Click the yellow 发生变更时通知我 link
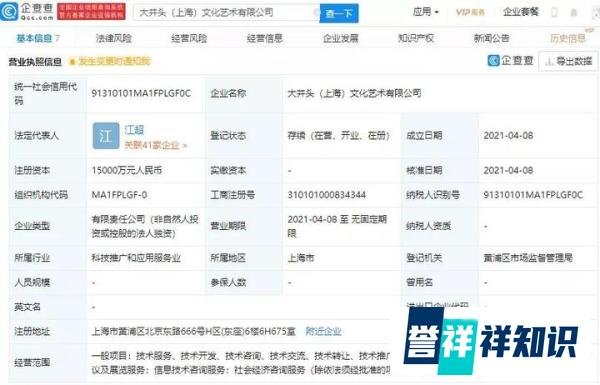Image resolution: width=600 pixels, height=385 pixels. click(110, 61)
